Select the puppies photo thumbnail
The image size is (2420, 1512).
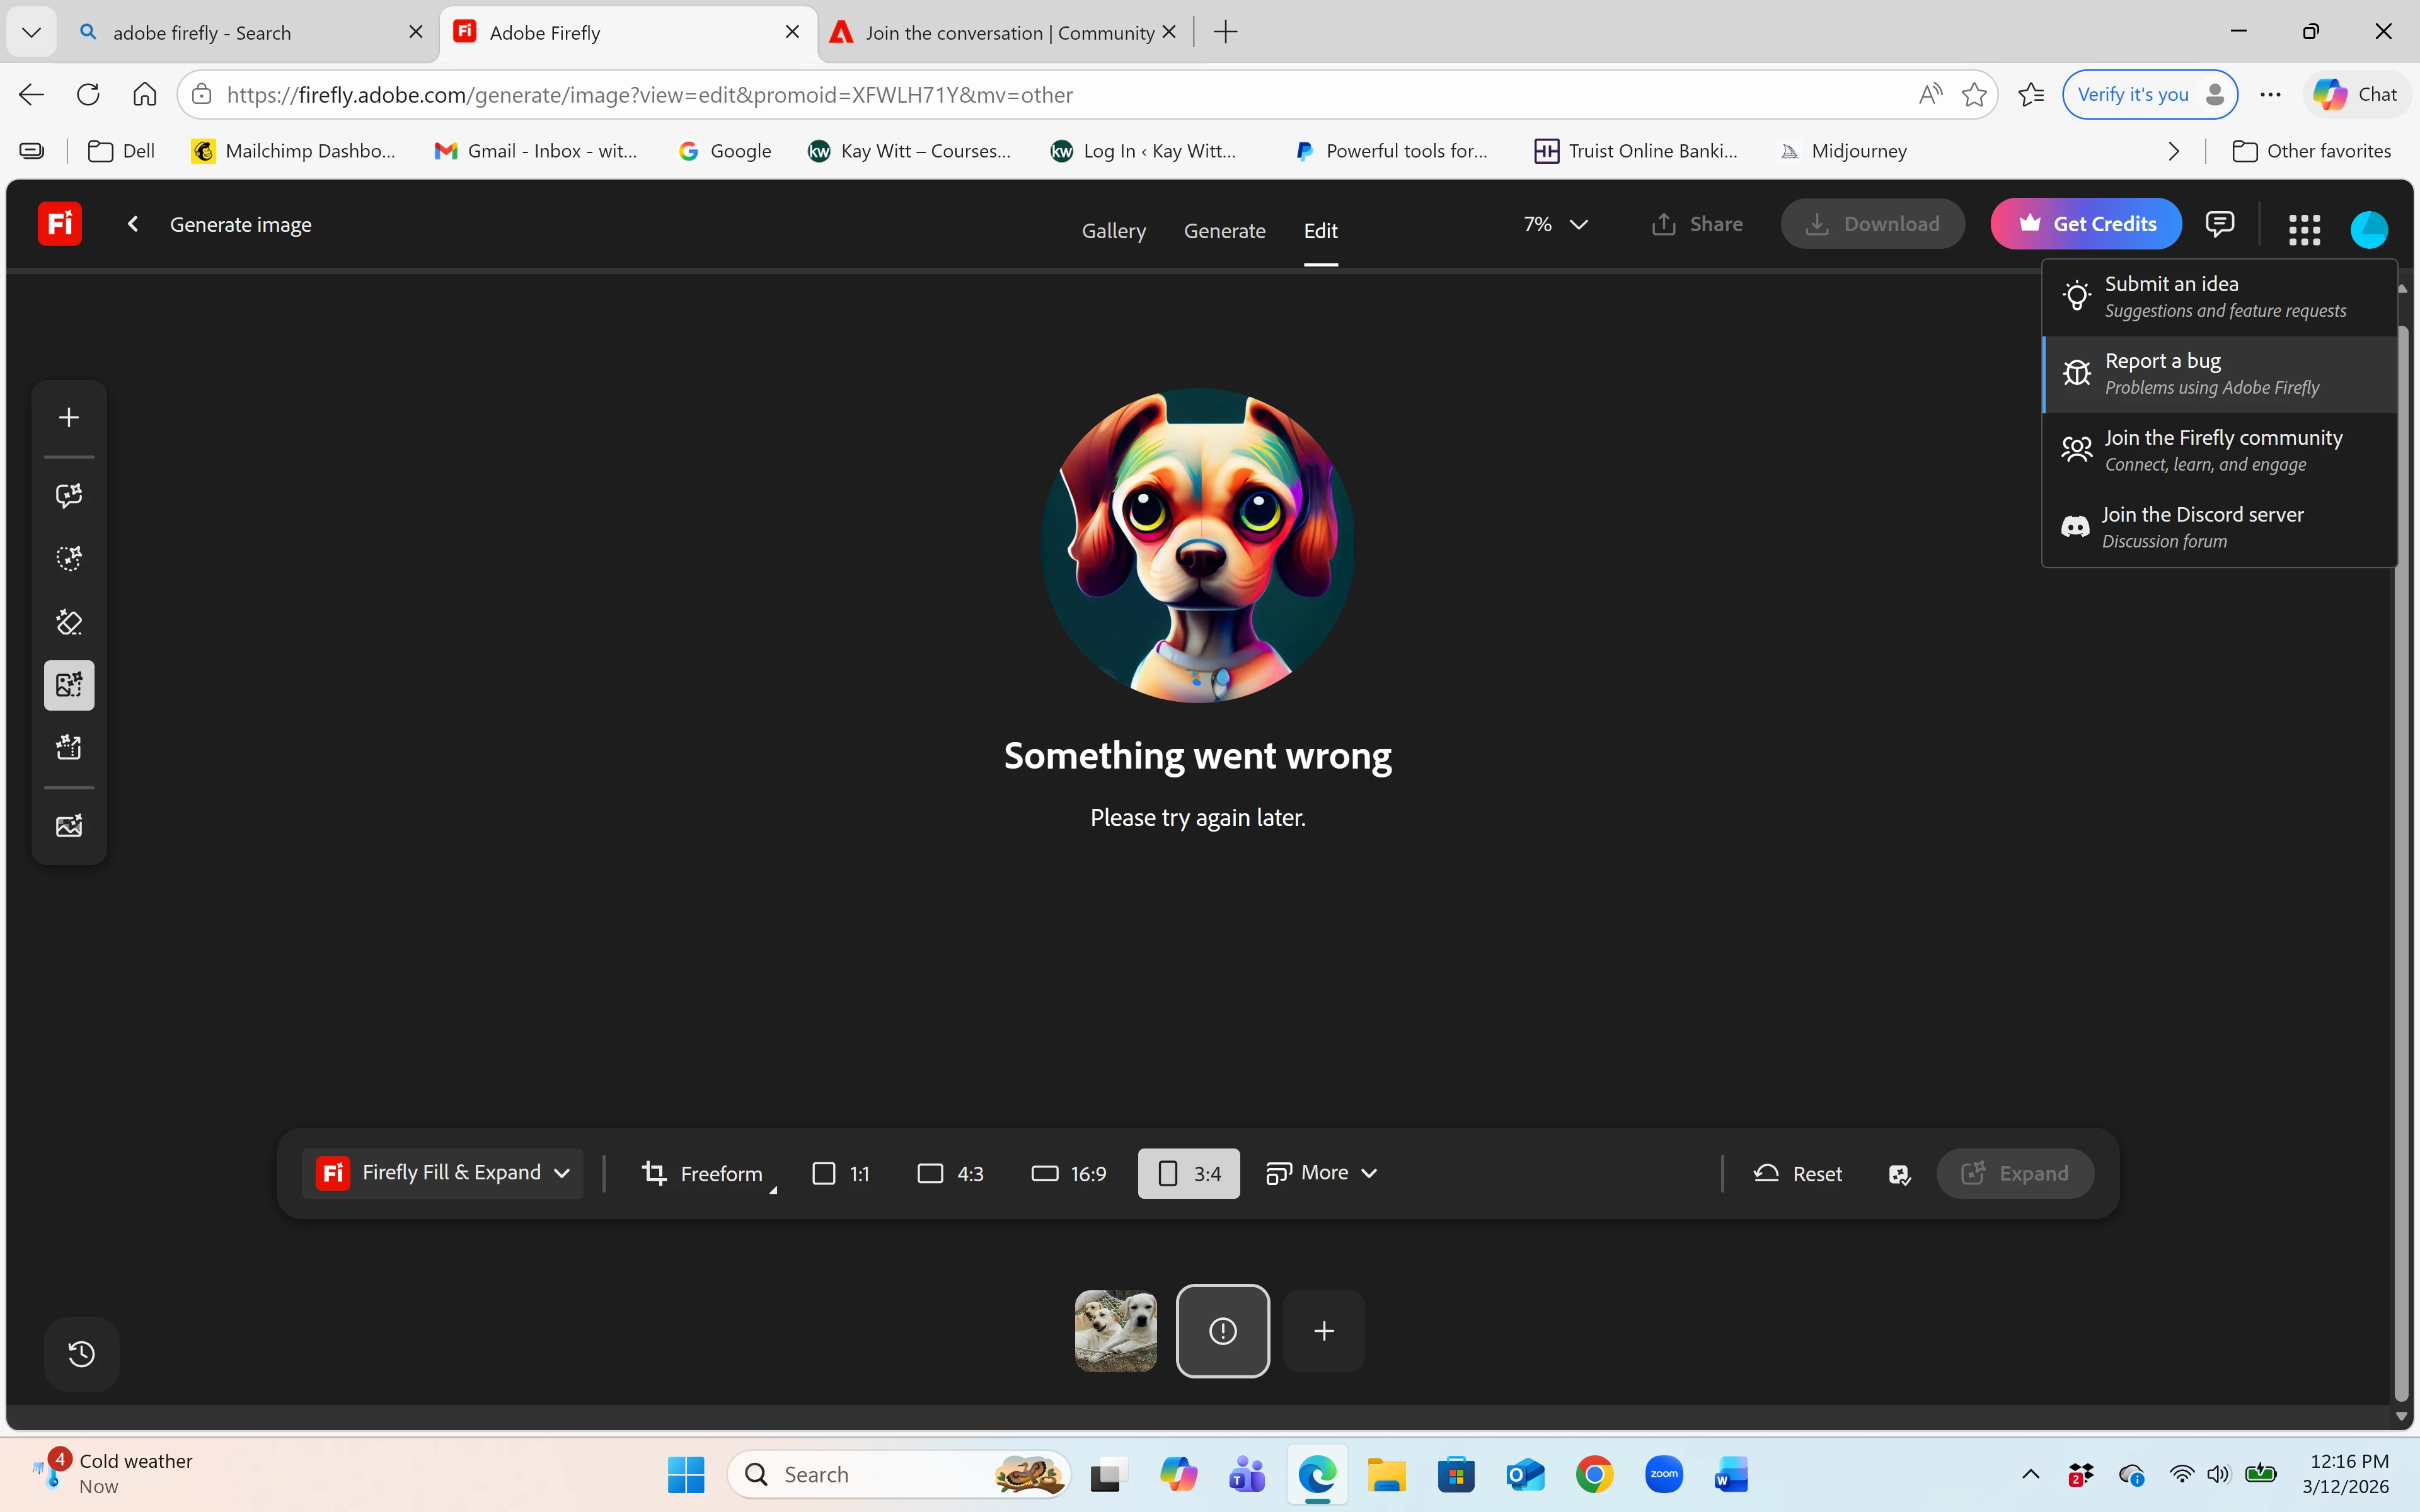pyautogui.click(x=1115, y=1330)
